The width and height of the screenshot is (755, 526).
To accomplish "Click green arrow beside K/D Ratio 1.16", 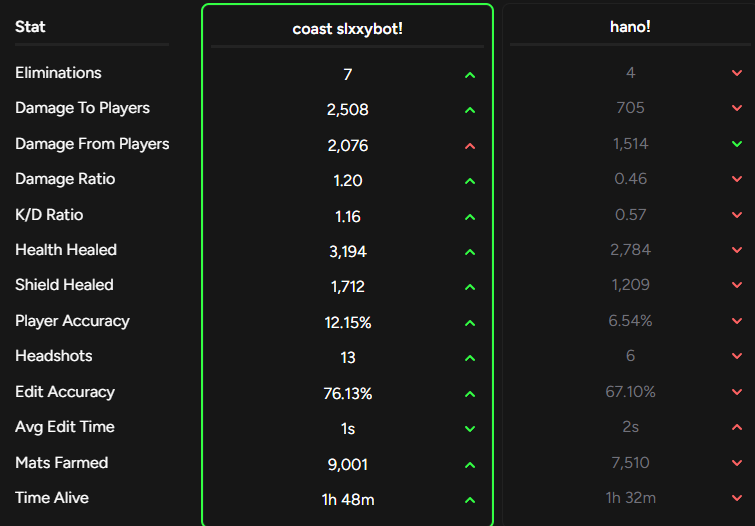I will 470,217.
